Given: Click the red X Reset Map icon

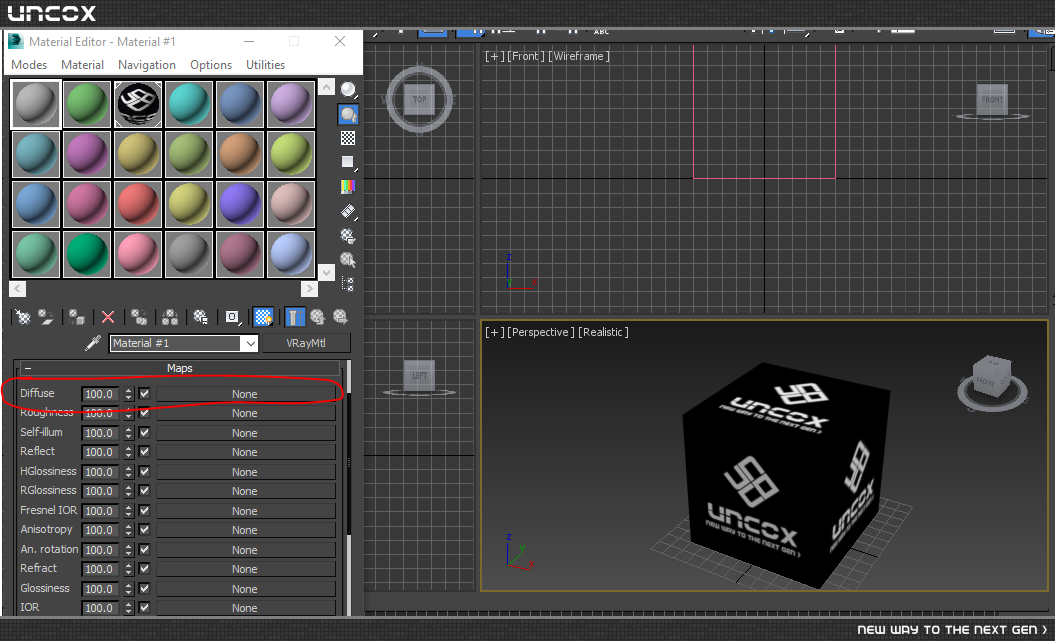Looking at the screenshot, I should [x=108, y=317].
